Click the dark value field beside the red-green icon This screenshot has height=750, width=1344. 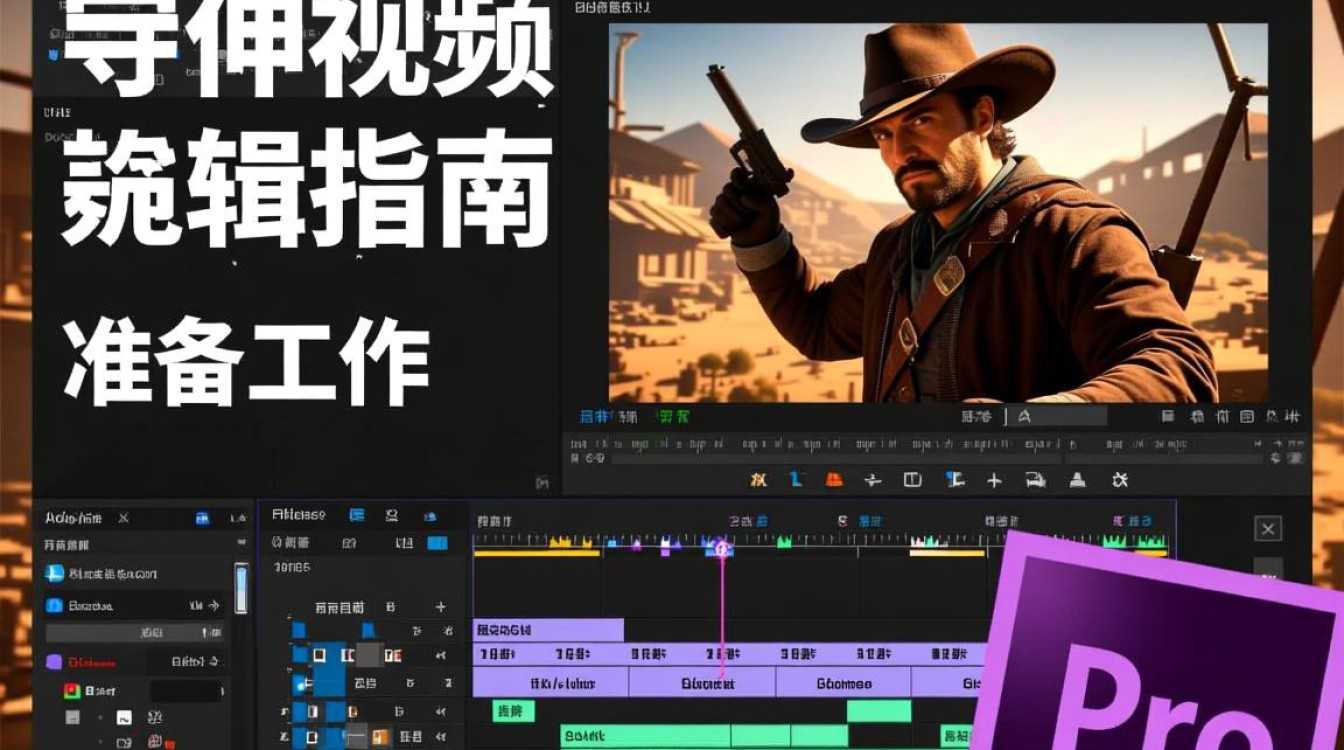[x=186, y=691]
